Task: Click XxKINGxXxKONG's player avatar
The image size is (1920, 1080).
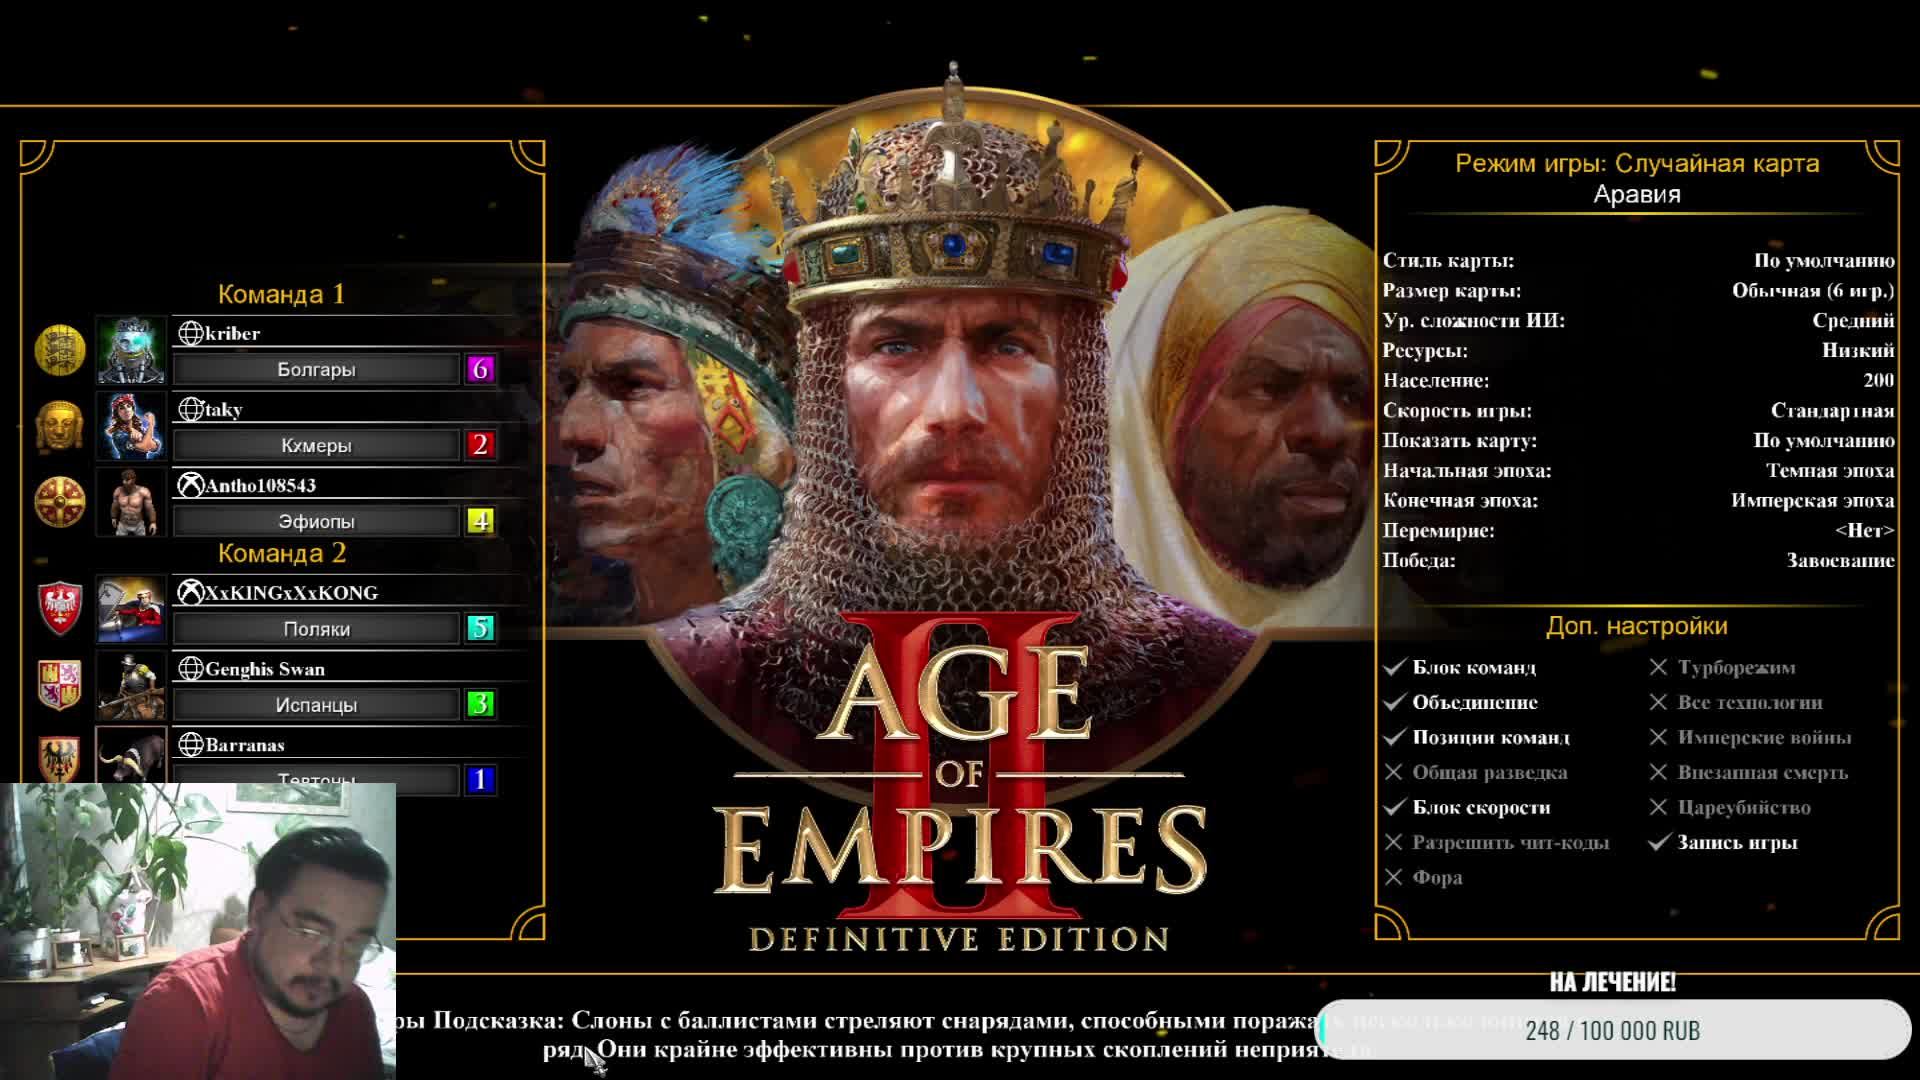Action: [131, 609]
